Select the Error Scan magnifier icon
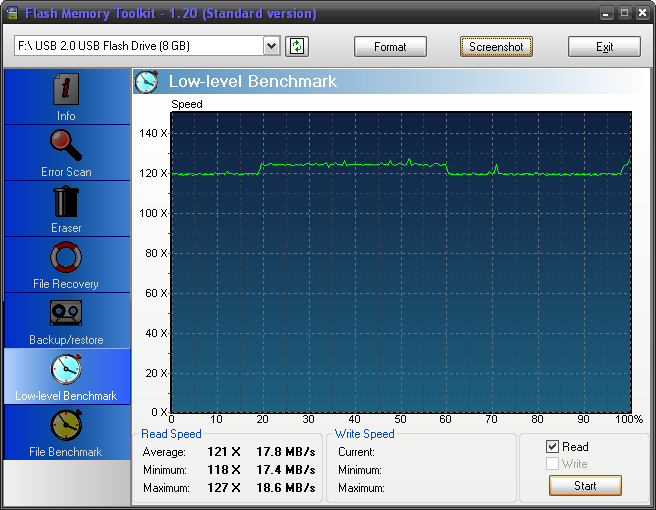 66,145
